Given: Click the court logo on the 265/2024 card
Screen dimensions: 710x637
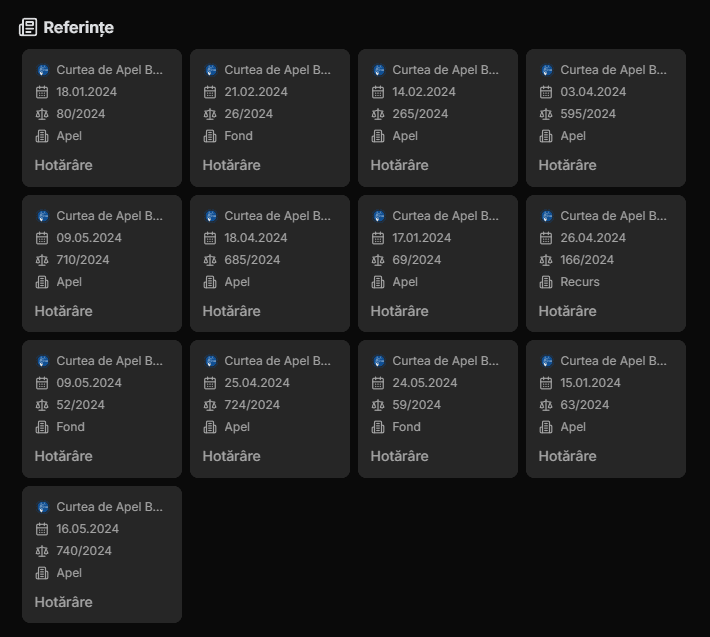Looking at the screenshot, I should click(379, 70).
